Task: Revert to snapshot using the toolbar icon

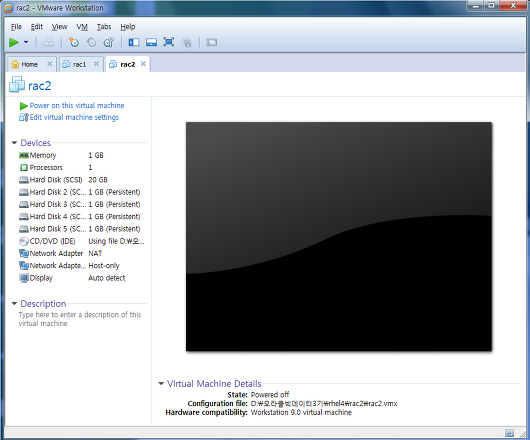Action: click(91, 42)
